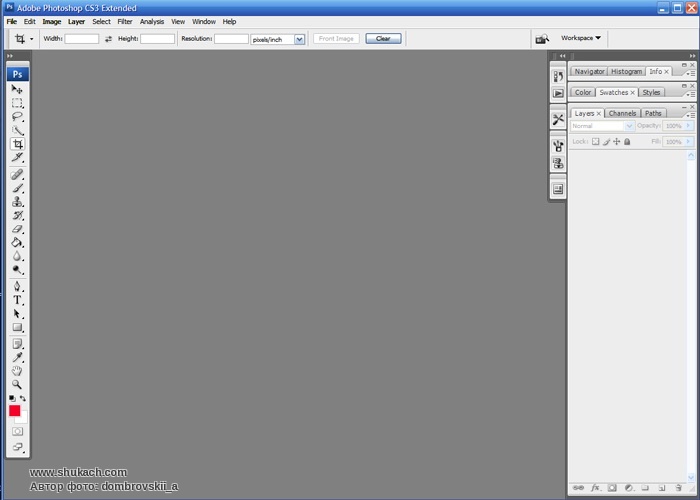Select the Healing Brush tool
Image resolution: width=700 pixels, height=500 pixels.
pos(17,175)
